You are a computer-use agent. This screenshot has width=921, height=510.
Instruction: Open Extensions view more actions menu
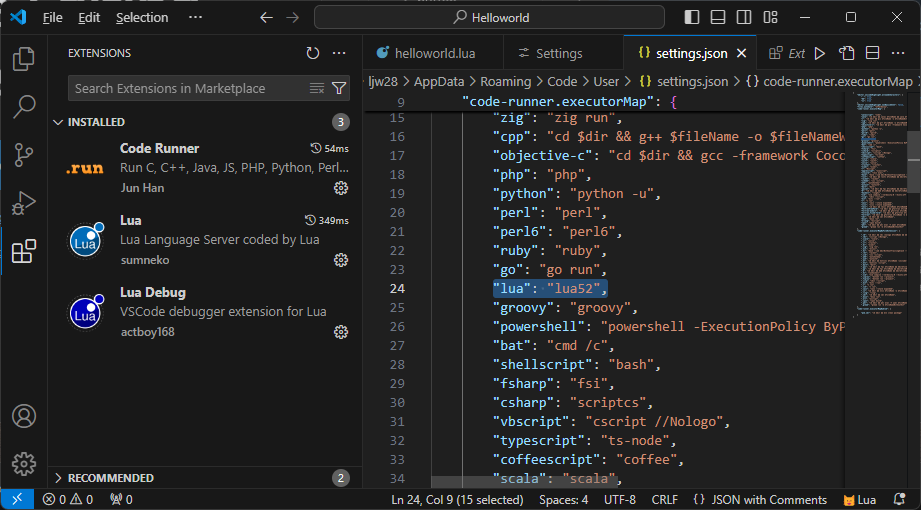click(339, 53)
